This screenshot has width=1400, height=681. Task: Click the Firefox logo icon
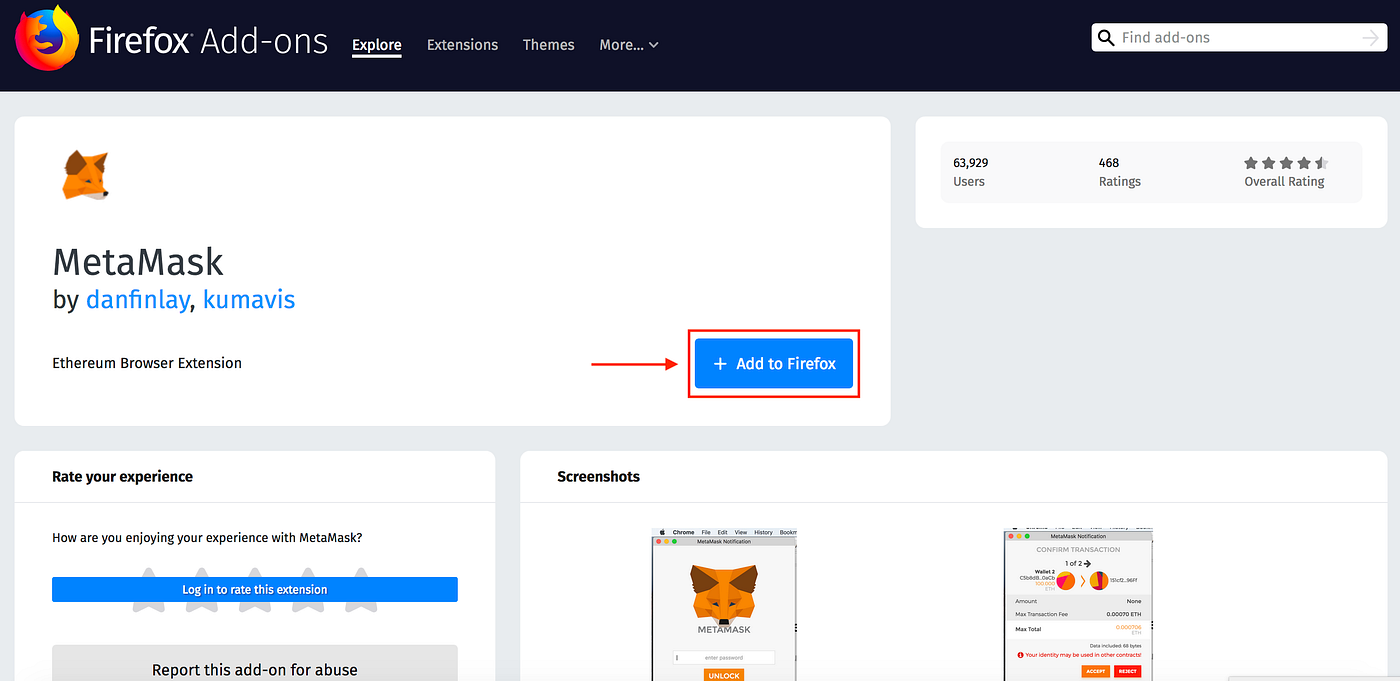pyautogui.click(x=45, y=39)
